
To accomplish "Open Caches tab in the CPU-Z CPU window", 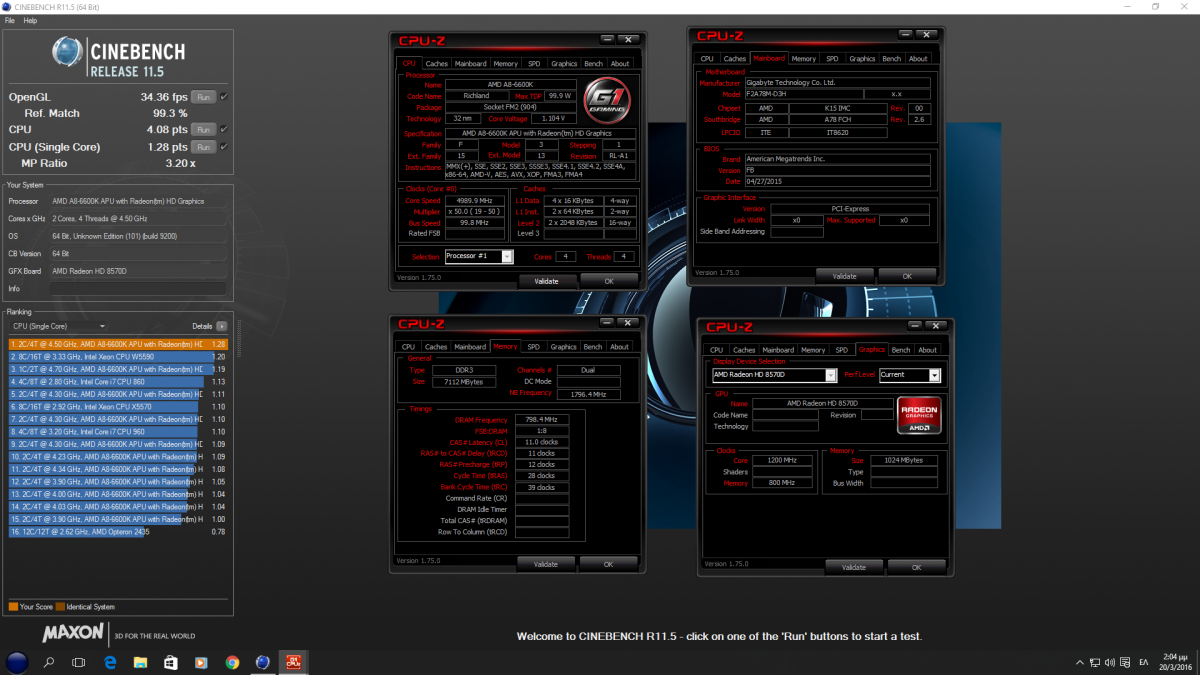I will click(x=437, y=64).
